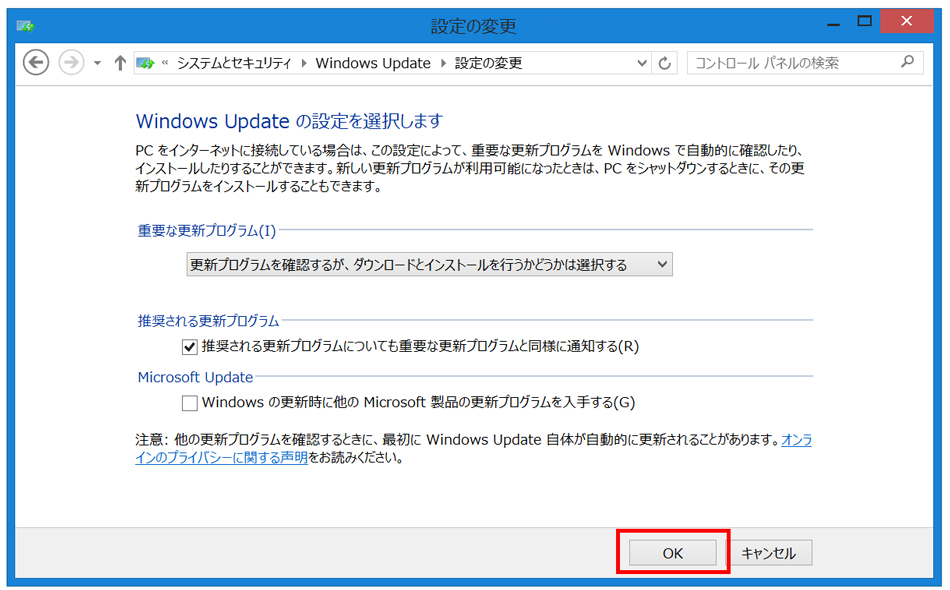
Task: Click the Microsoft Update section heading
Action: coord(195,377)
